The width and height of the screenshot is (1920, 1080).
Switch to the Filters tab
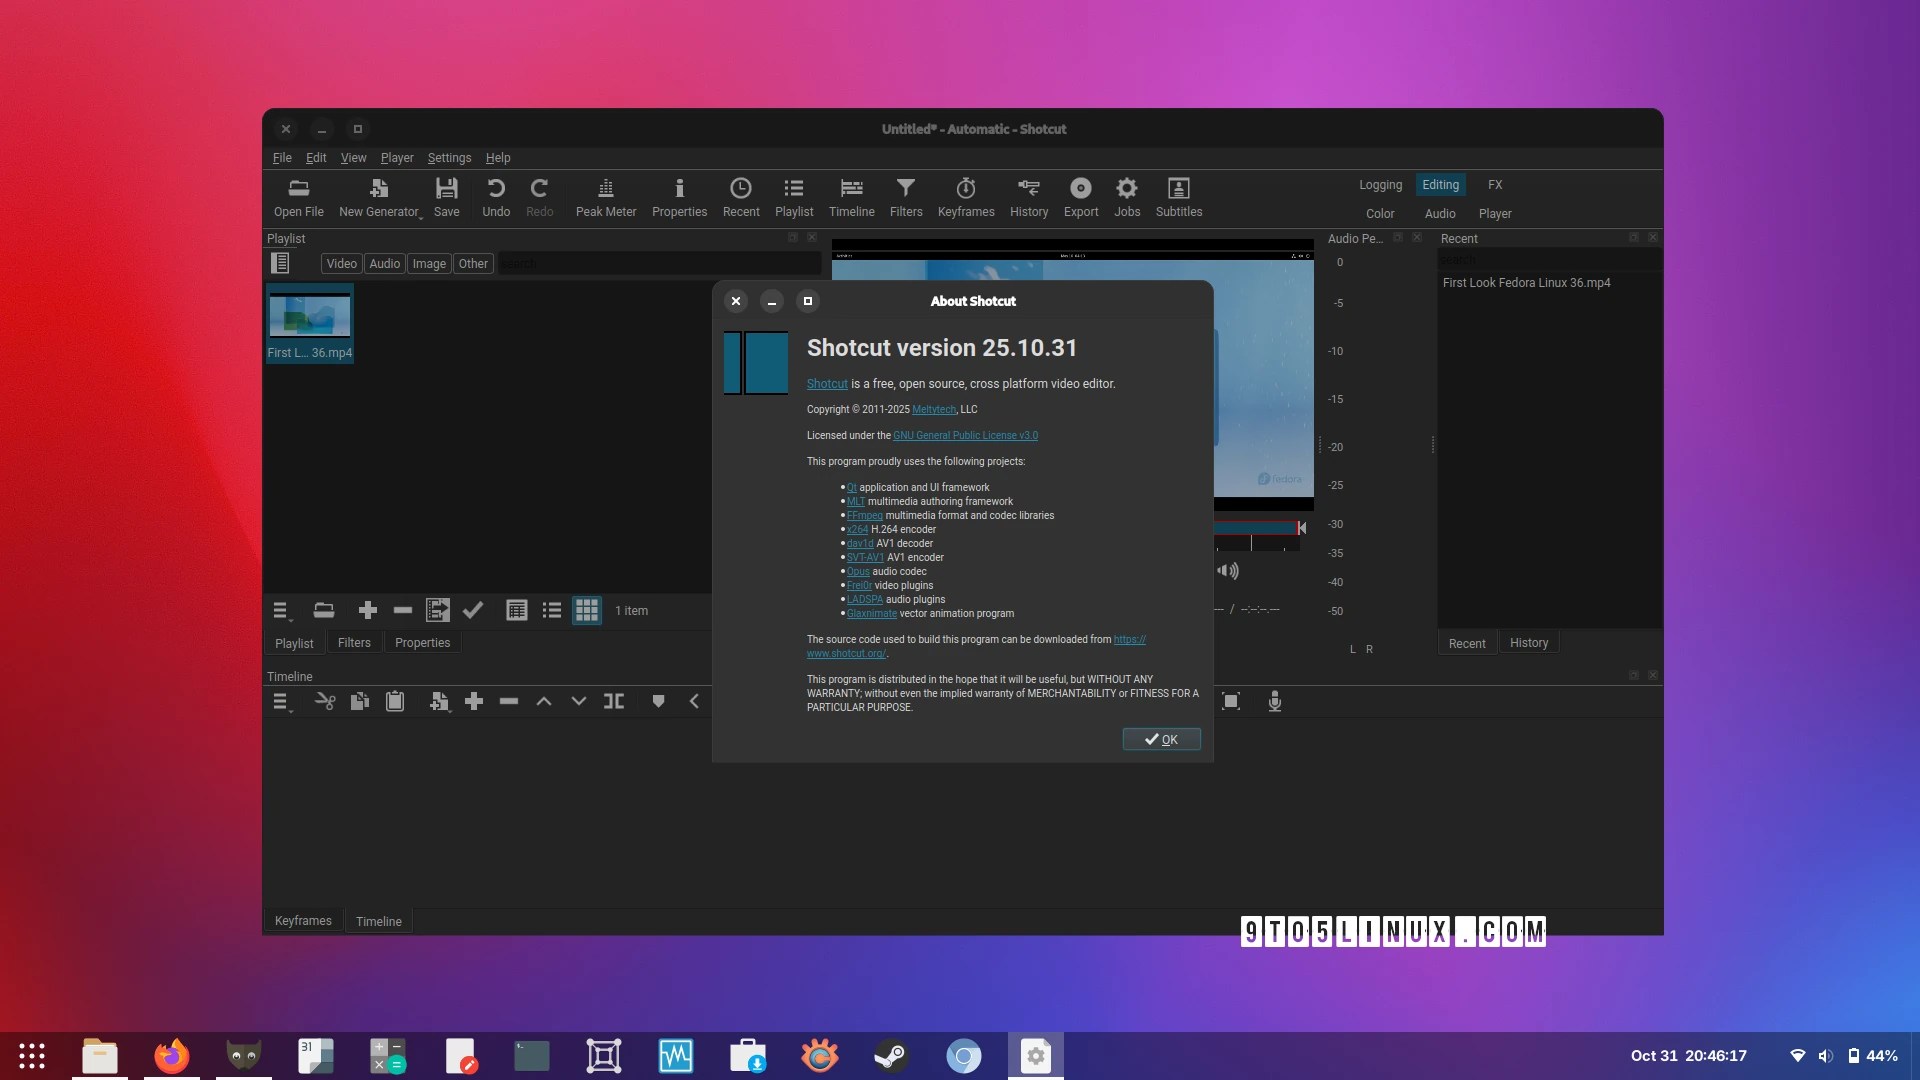coord(354,643)
